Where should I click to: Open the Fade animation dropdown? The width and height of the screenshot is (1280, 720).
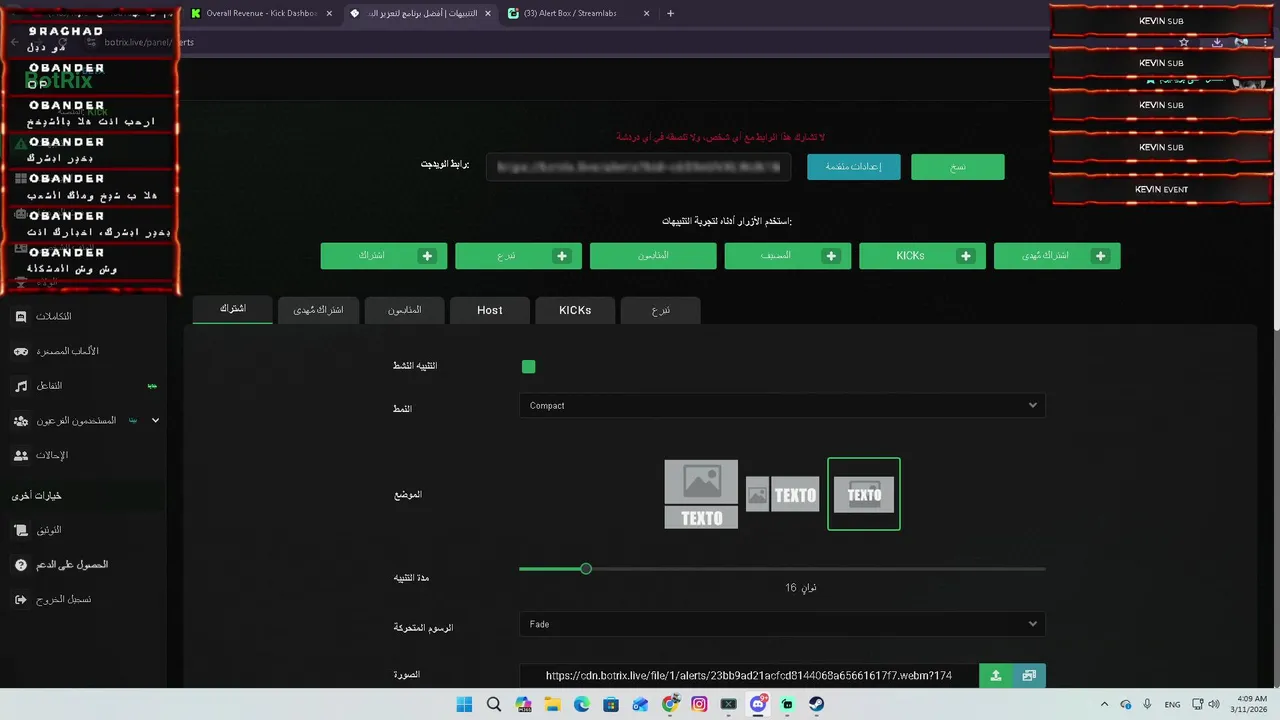coord(782,624)
